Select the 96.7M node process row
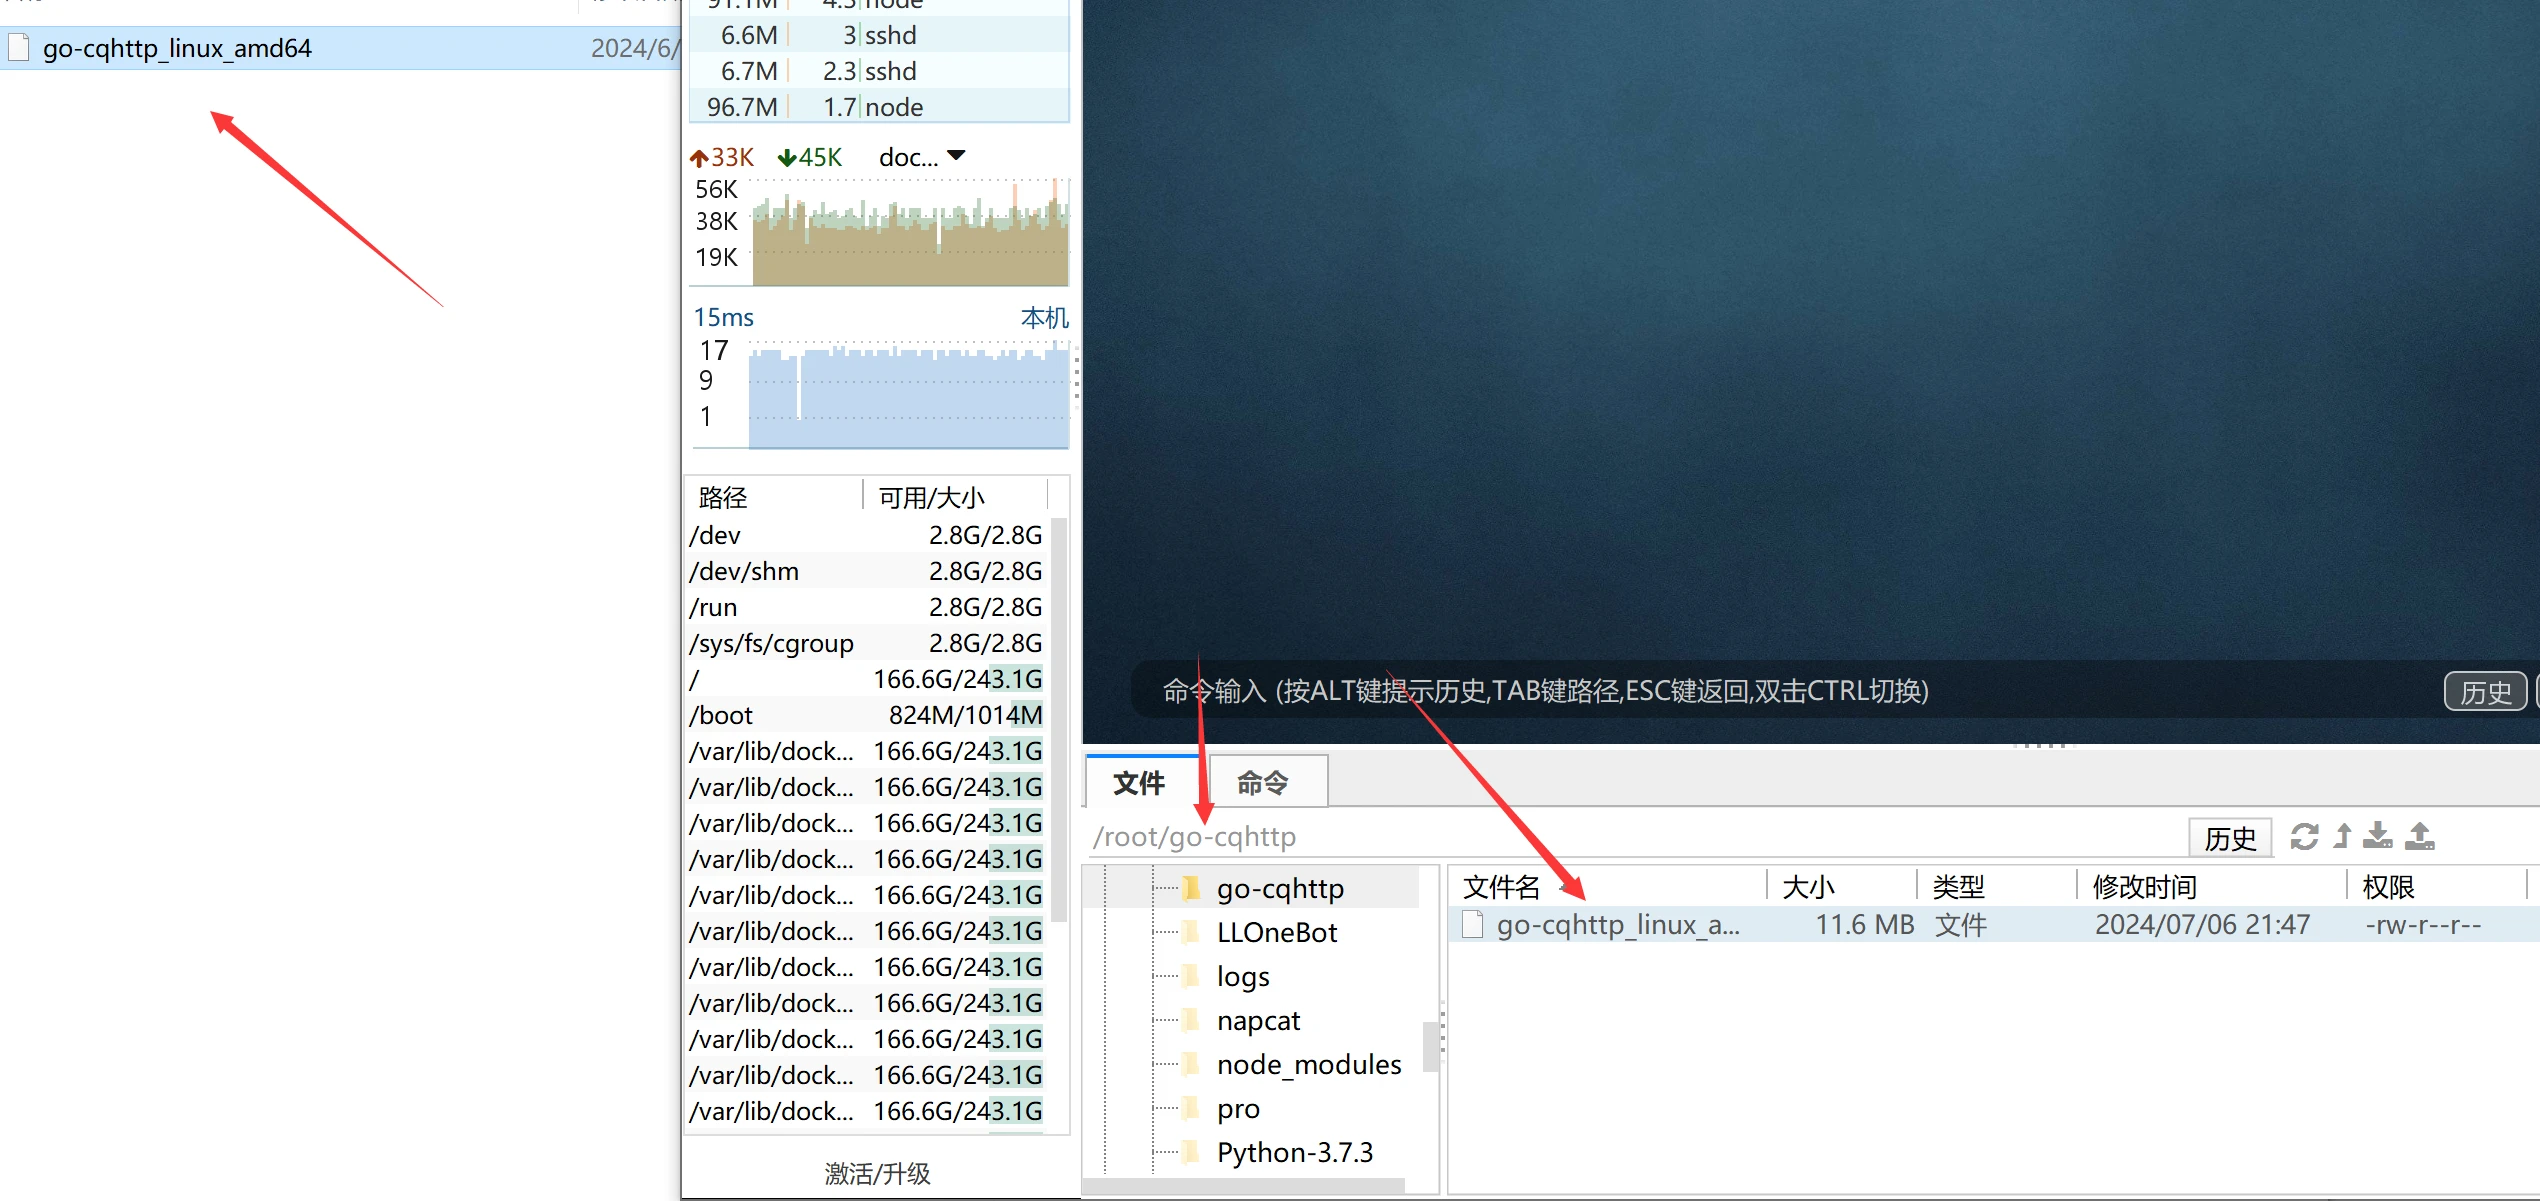 tap(880, 107)
